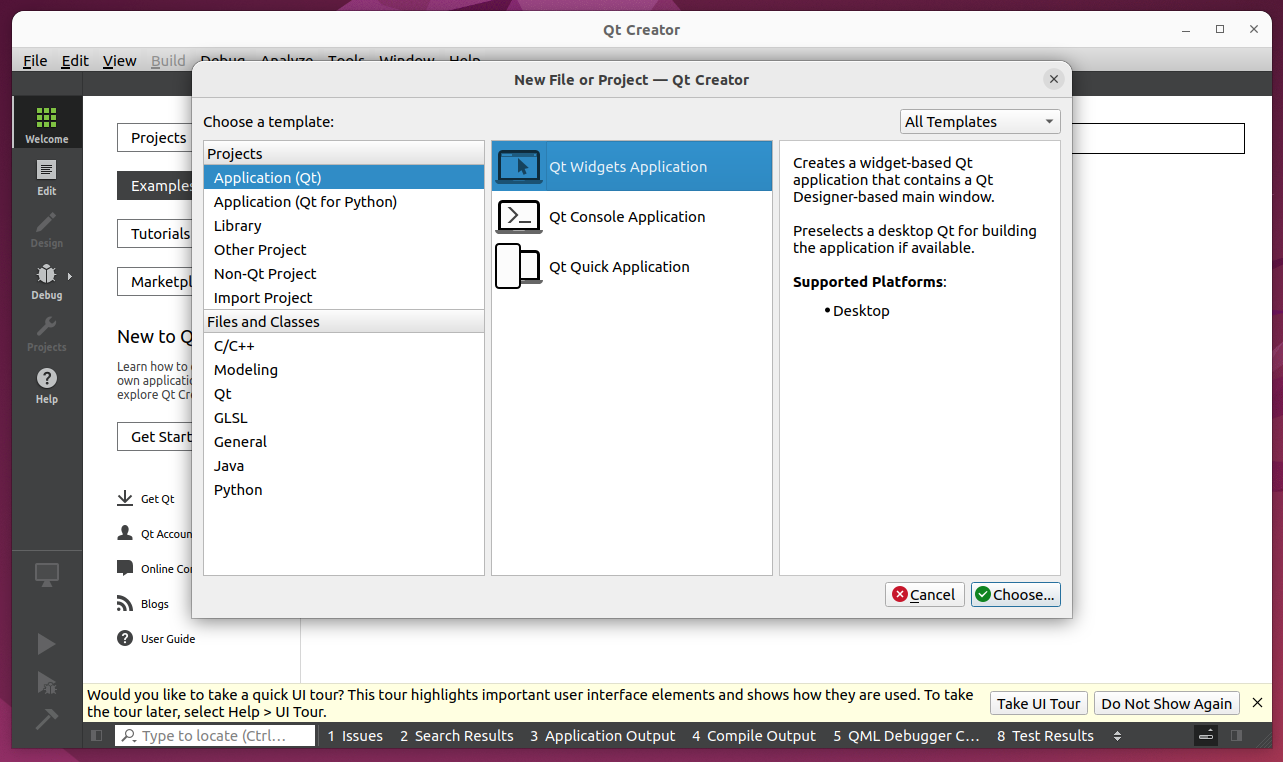This screenshot has width=1283, height=762.
Task: Click the Start Debugging run icon
Action: click(x=47, y=682)
